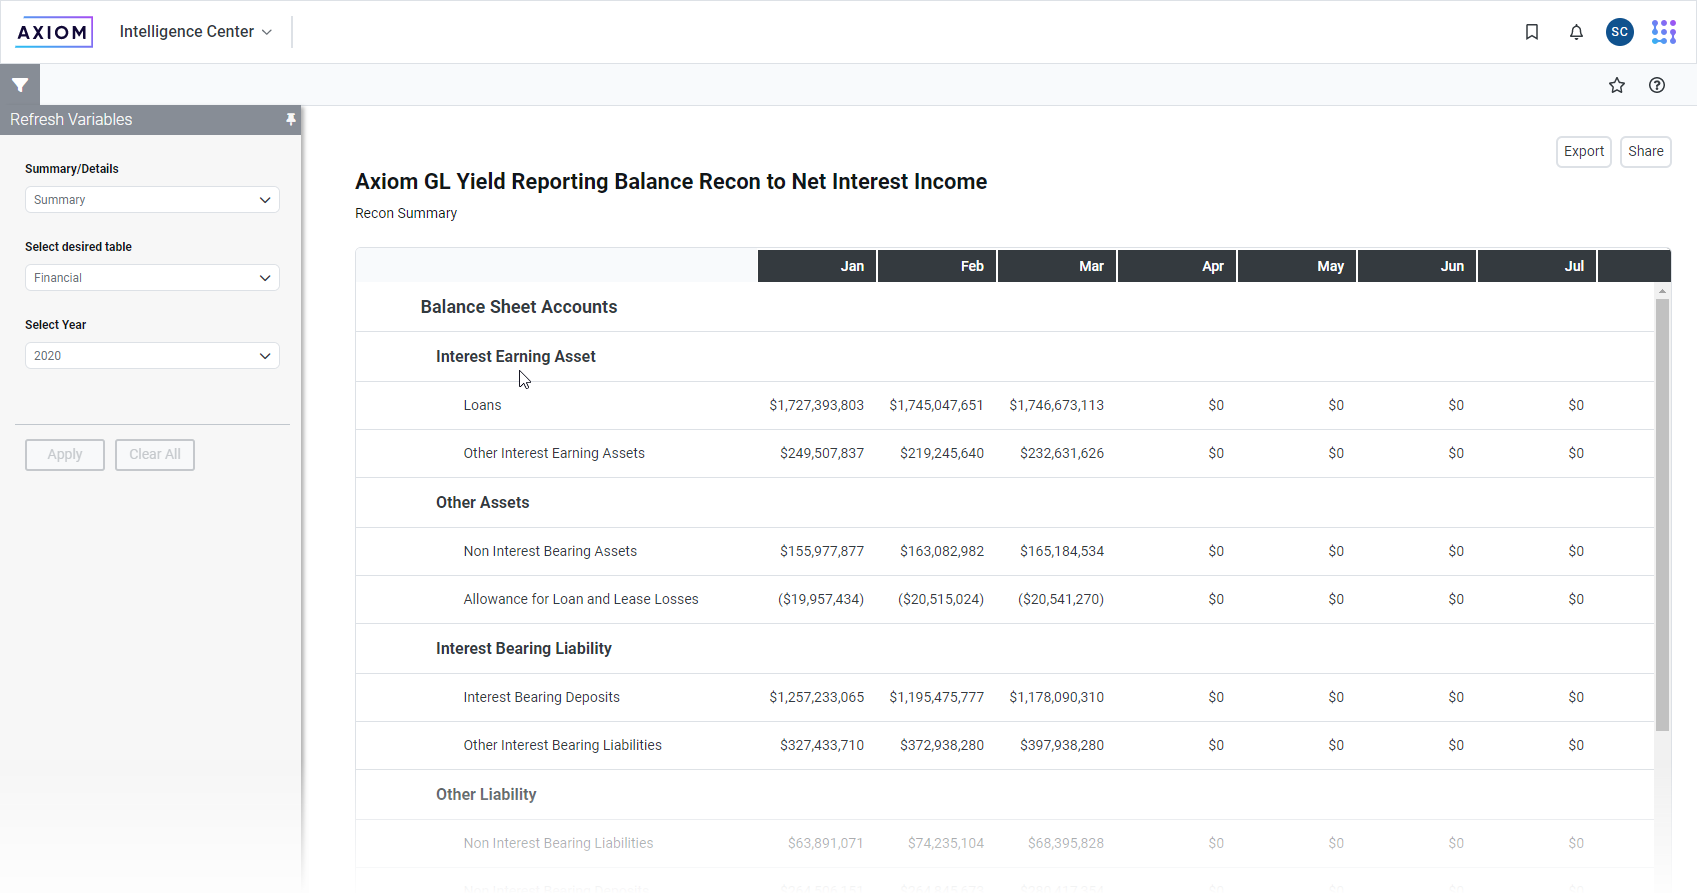Open Select Year dropdown showing 2020

click(152, 356)
